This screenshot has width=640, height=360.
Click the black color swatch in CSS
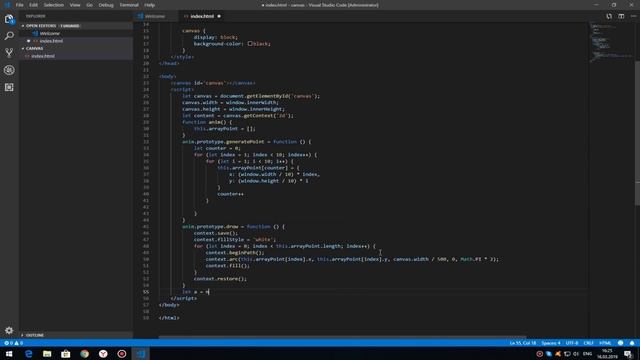[250, 43]
